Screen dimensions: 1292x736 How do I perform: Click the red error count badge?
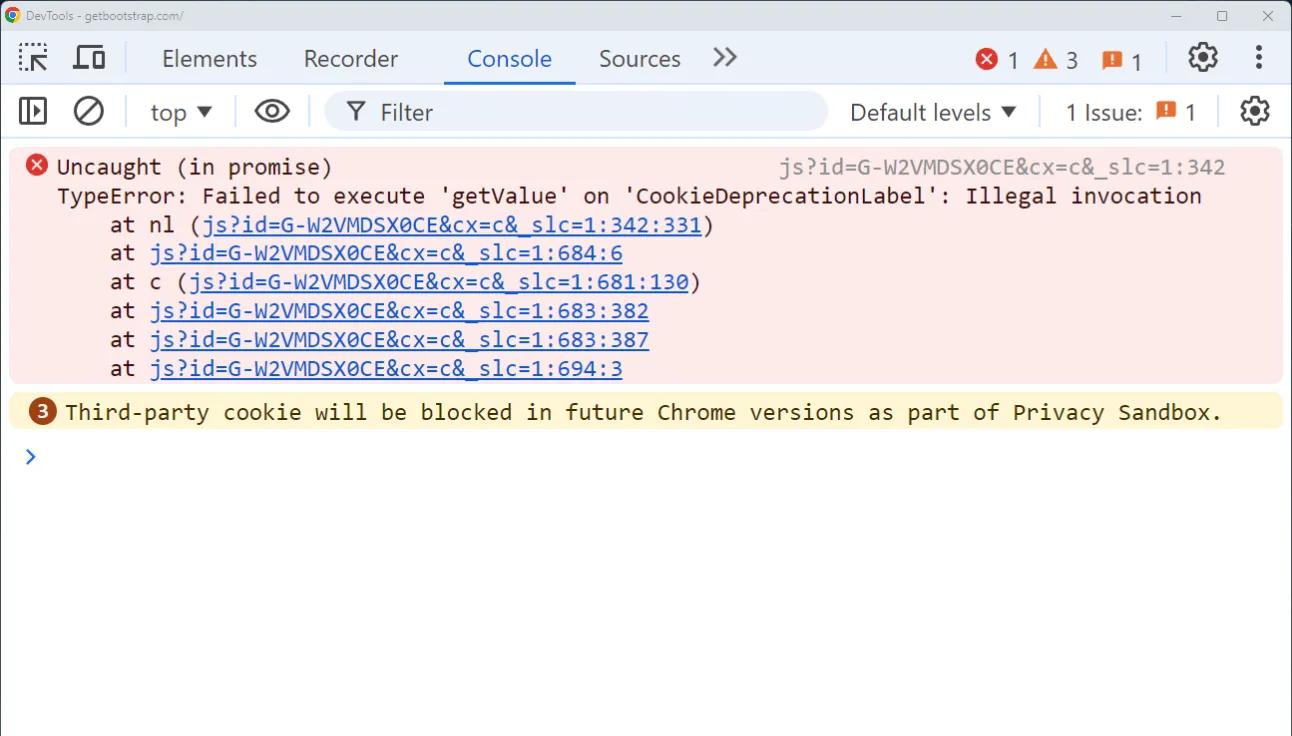997,60
